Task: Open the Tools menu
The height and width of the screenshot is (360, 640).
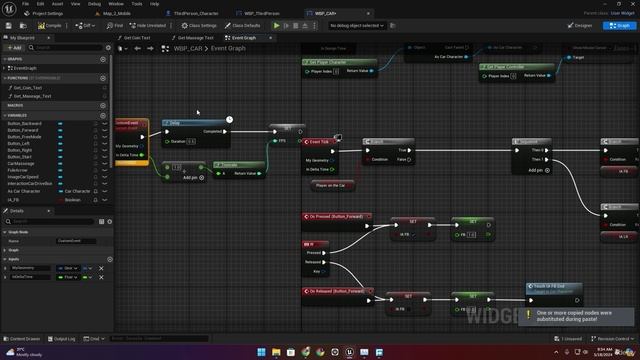Action: (137, 4)
